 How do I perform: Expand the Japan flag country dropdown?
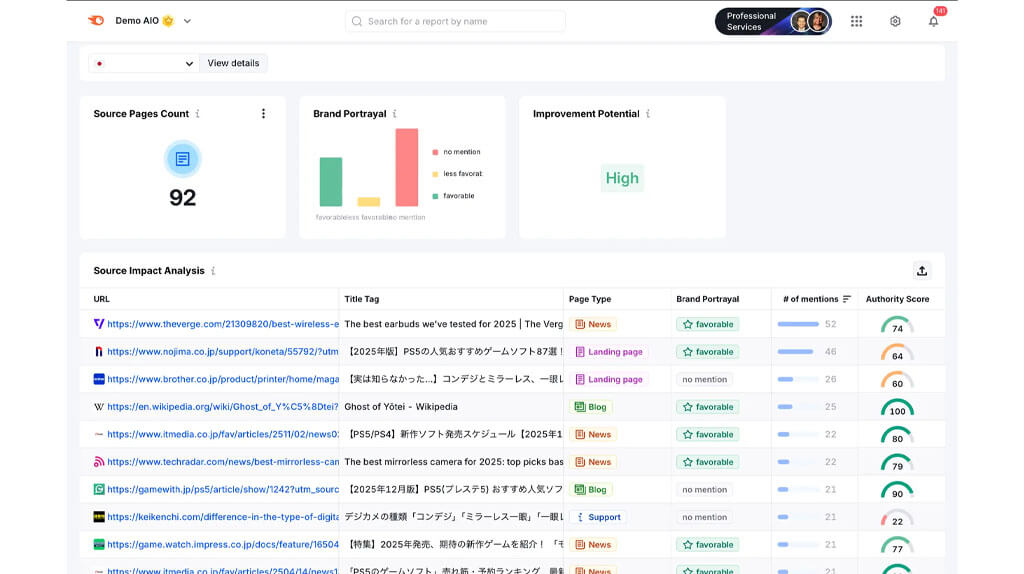click(144, 63)
